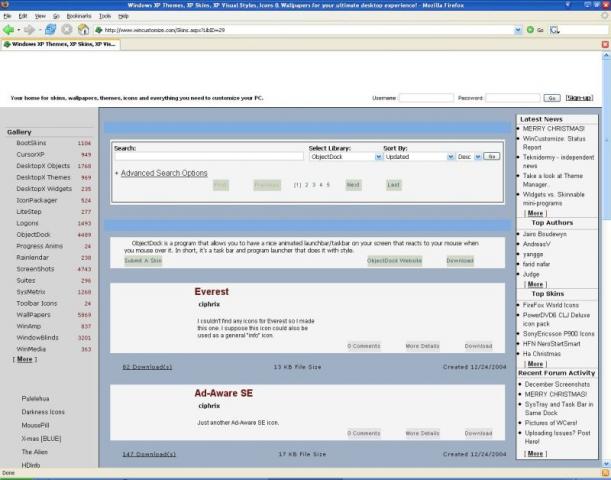Click More under Latest News
This screenshot has width=611, height=480.
tap(535, 213)
